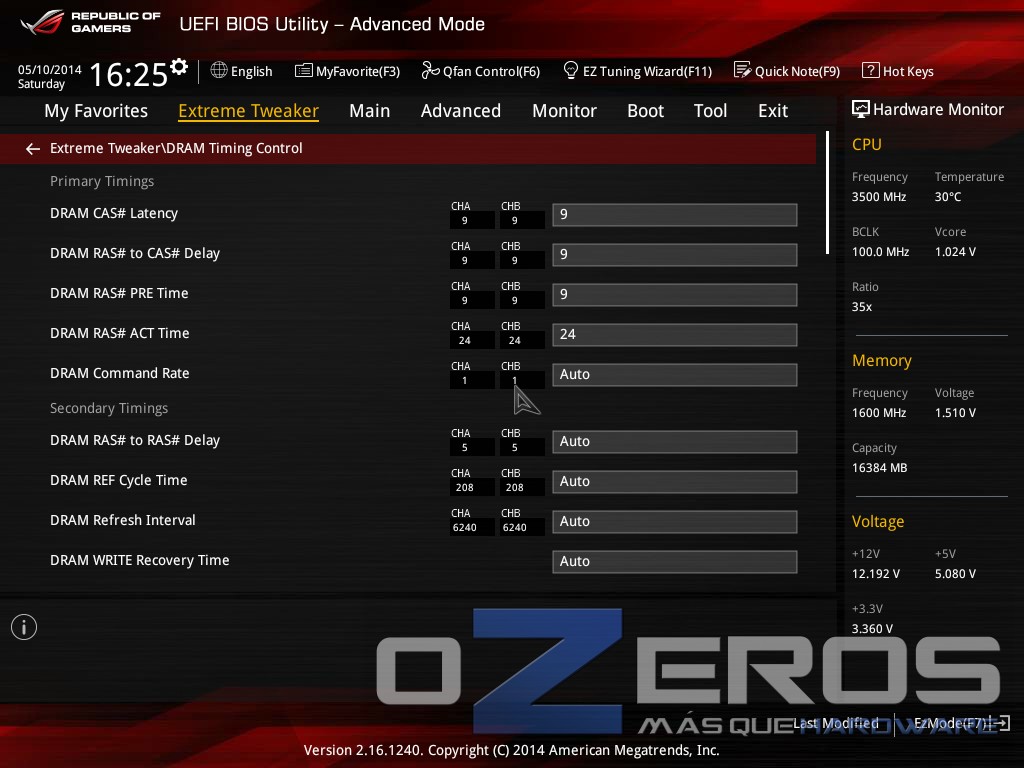Select DRAM RAS# PRE Time label
The image size is (1024, 768).
[119, 293]
